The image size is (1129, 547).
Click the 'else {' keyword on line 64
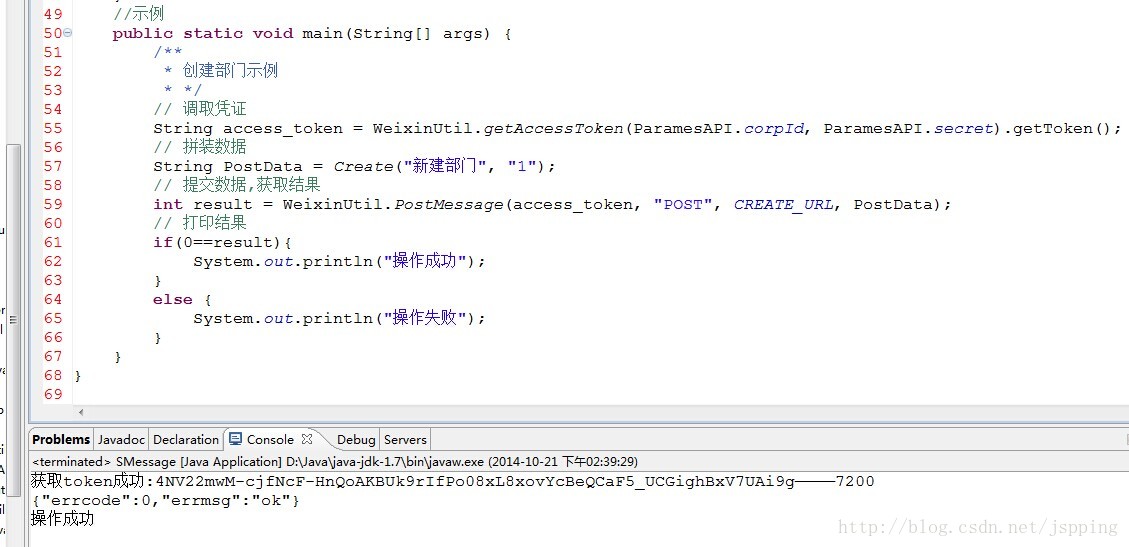click(x=182, y=299)
